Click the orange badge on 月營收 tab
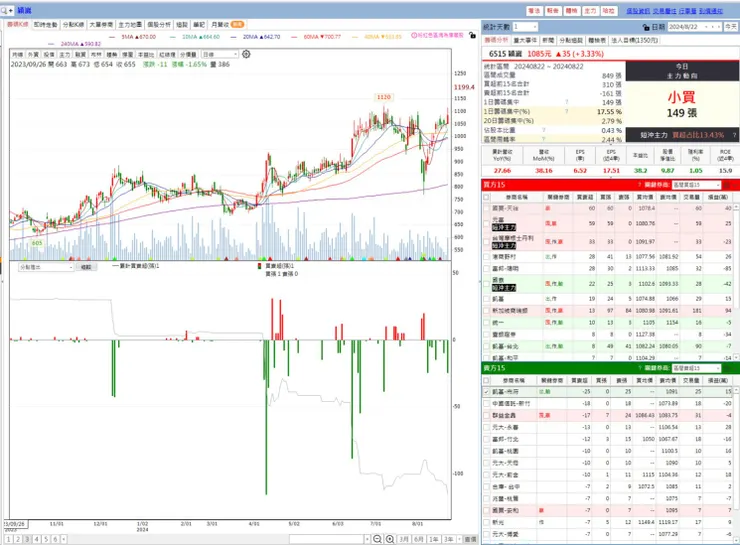Screen dimensions: 740x545 click(x=237, y=25)
